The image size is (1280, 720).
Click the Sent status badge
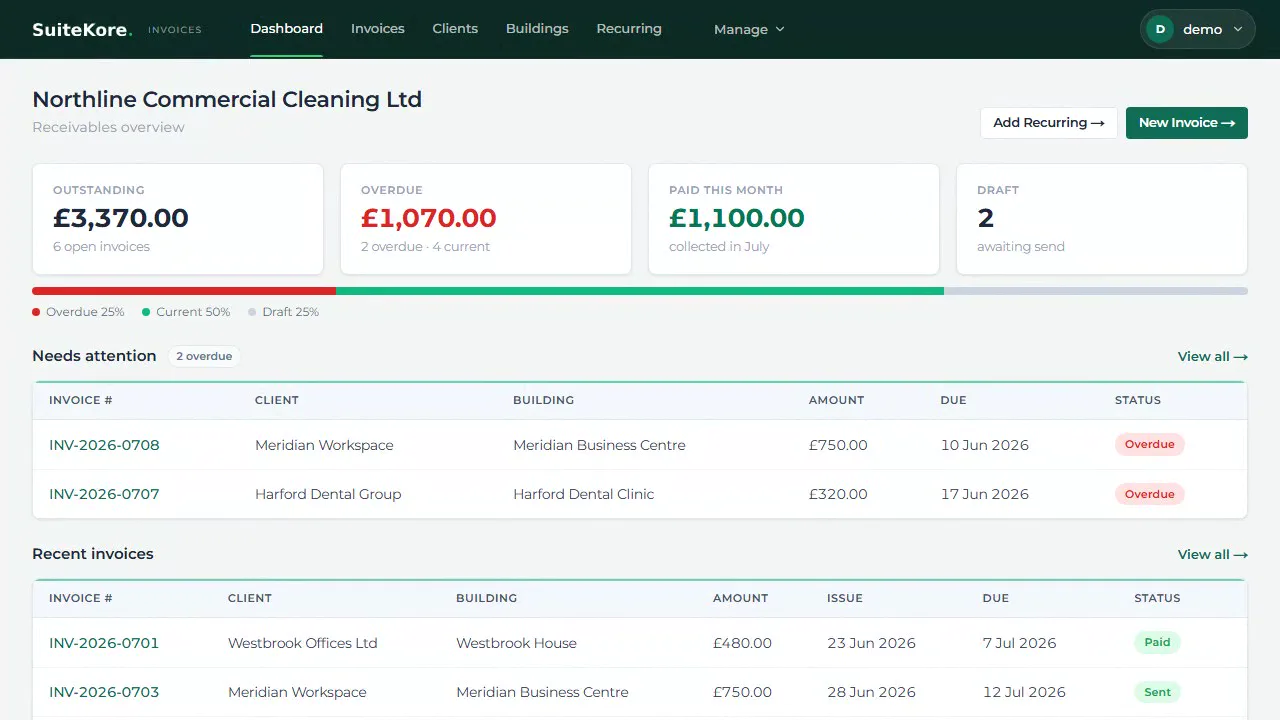1157,692
